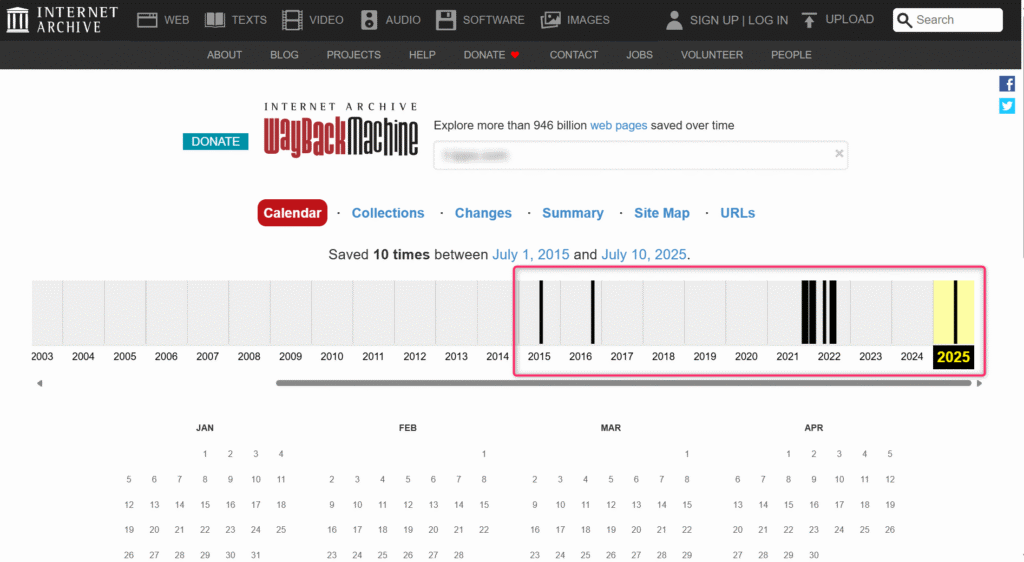The image size is (1024, 562).
Task: Click the user account person icon
Action: (x=674, y=20)
